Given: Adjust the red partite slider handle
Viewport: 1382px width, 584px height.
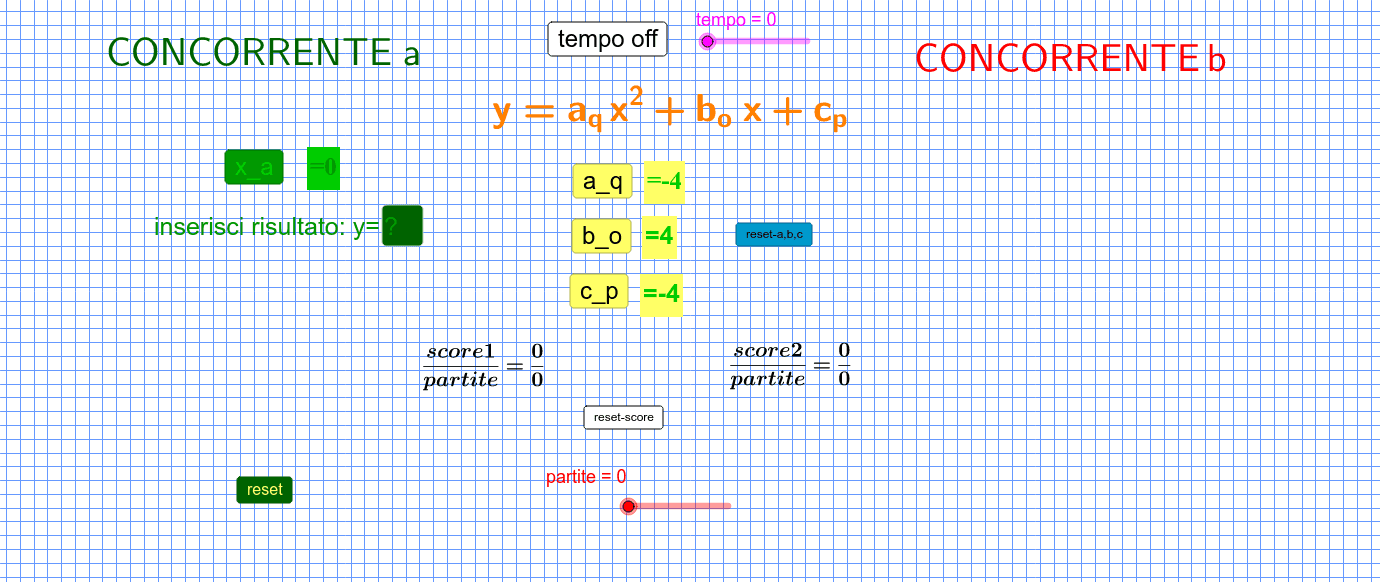Looking at the screenshot, I should (628, 506).
